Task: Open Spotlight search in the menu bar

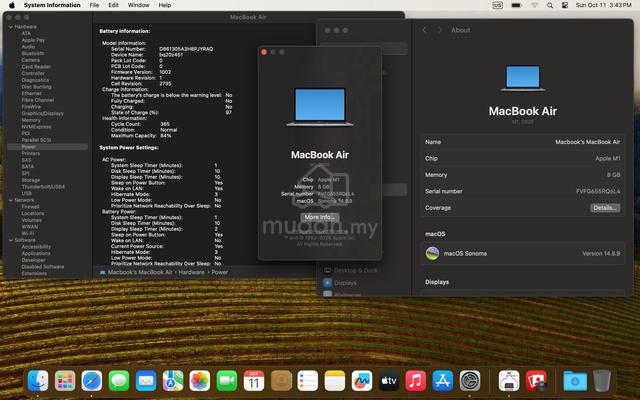Action: (550, 5)
